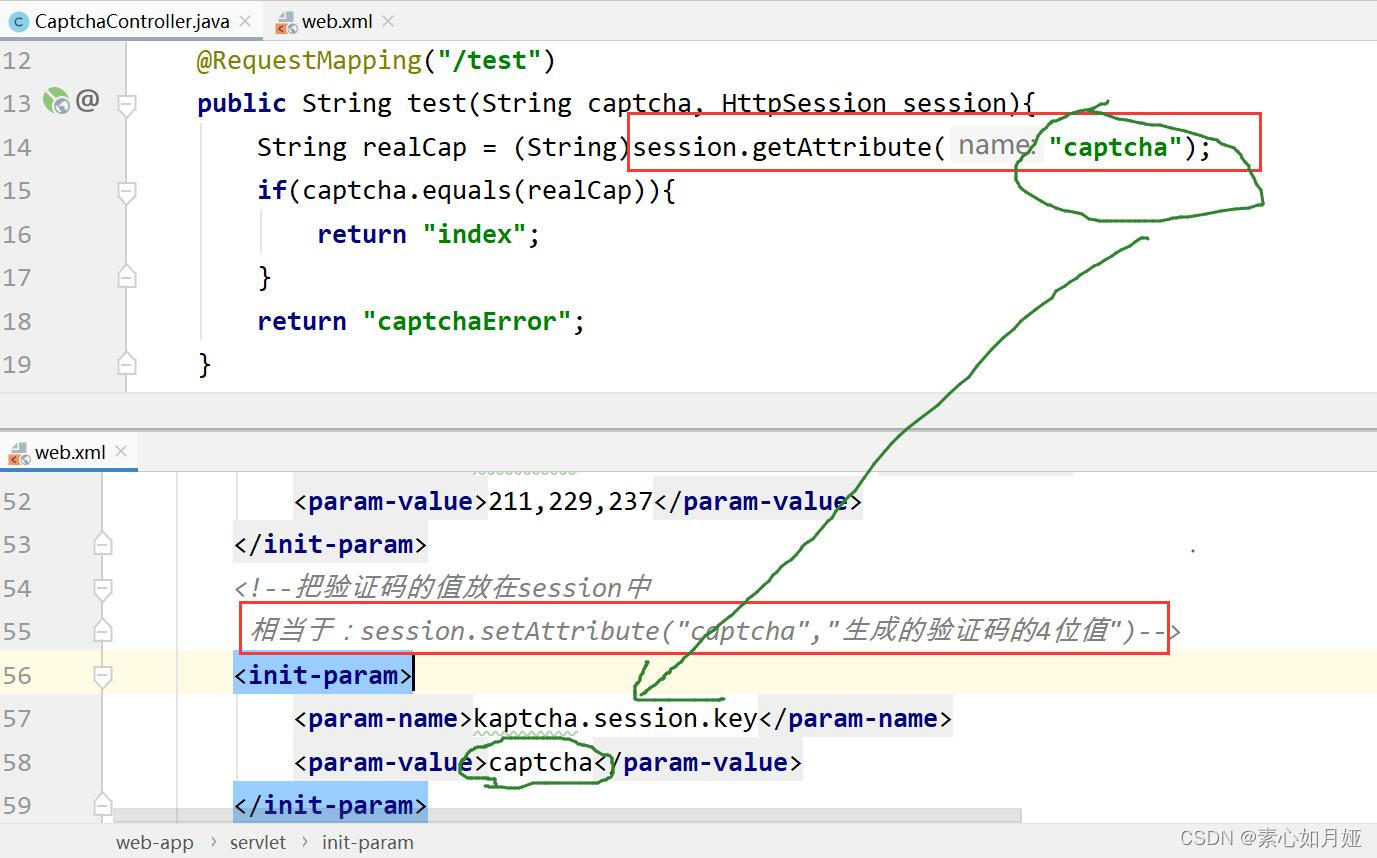This screenshot has width=1377, height=858.
Task: Click line number 58 in web.xml editor
Action: [17, 762]
